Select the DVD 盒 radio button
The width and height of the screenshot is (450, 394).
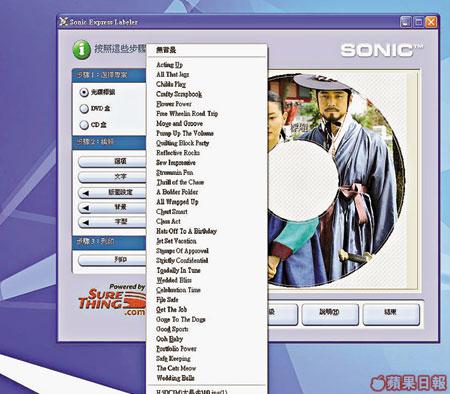[84, 108]
